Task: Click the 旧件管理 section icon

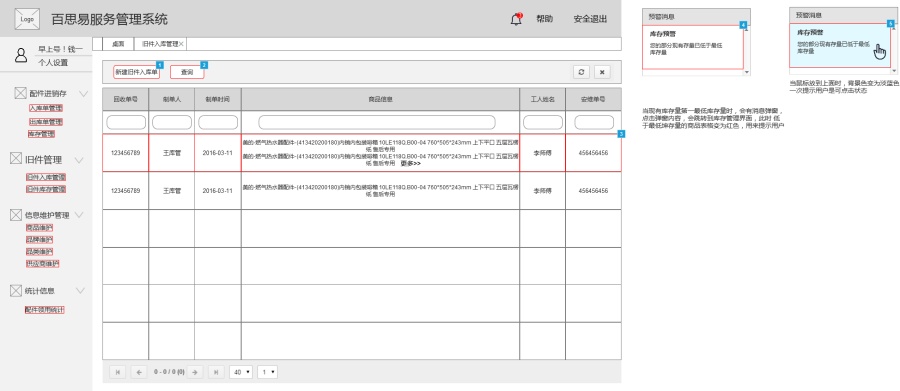Action: (16, 159)
